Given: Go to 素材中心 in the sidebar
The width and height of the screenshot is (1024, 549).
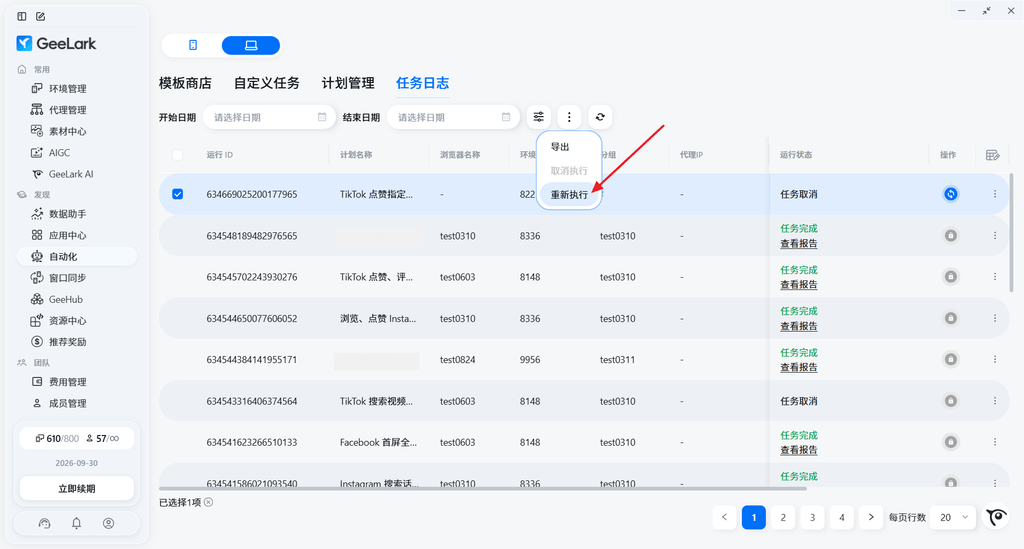Looking at the screenshot, I should 67,131.
